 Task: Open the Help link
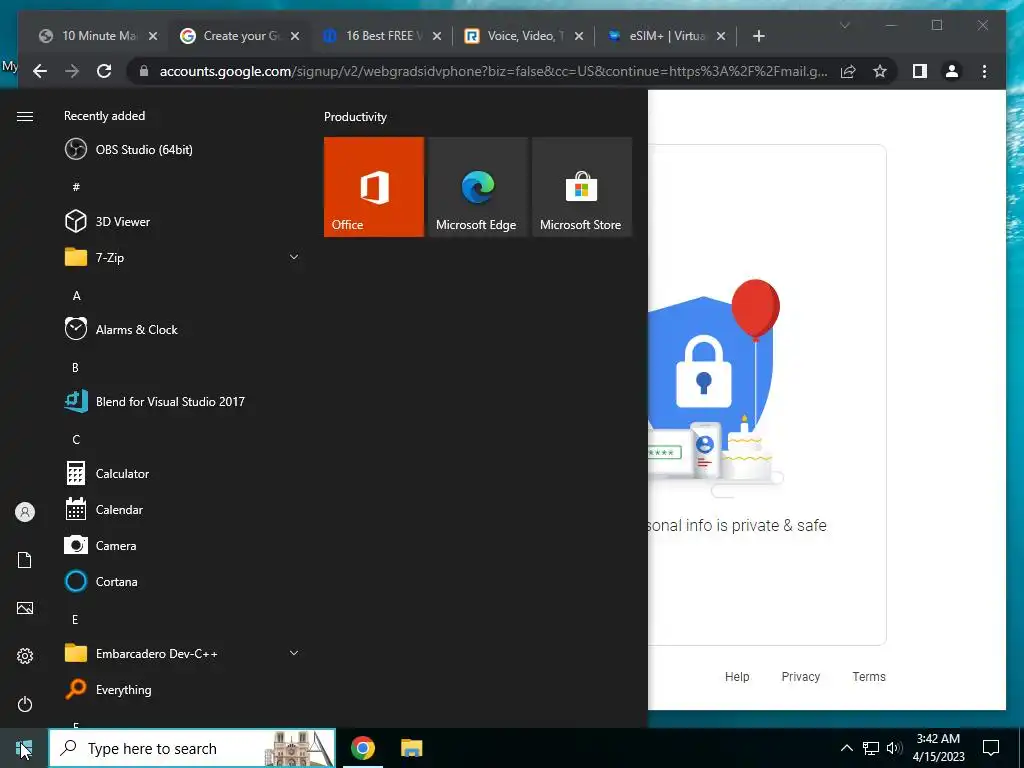[737, 677]
